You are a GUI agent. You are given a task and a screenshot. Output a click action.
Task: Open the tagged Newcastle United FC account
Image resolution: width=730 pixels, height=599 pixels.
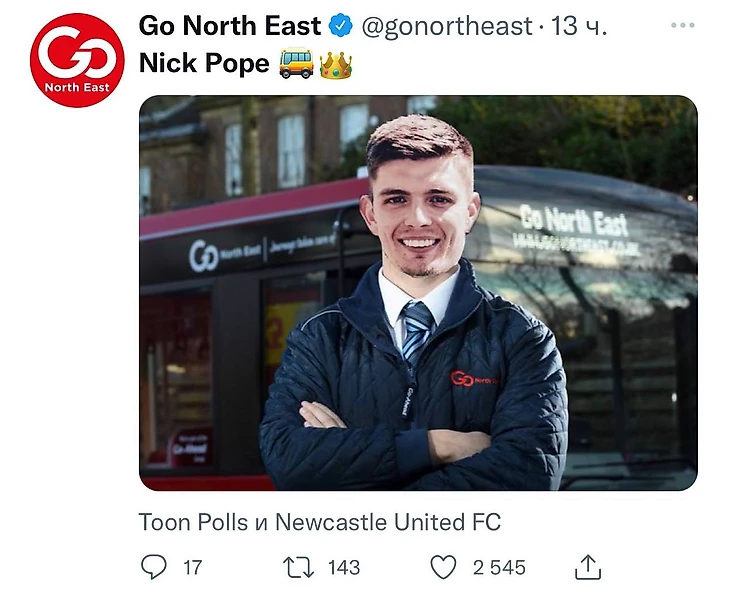click(388, 522)
